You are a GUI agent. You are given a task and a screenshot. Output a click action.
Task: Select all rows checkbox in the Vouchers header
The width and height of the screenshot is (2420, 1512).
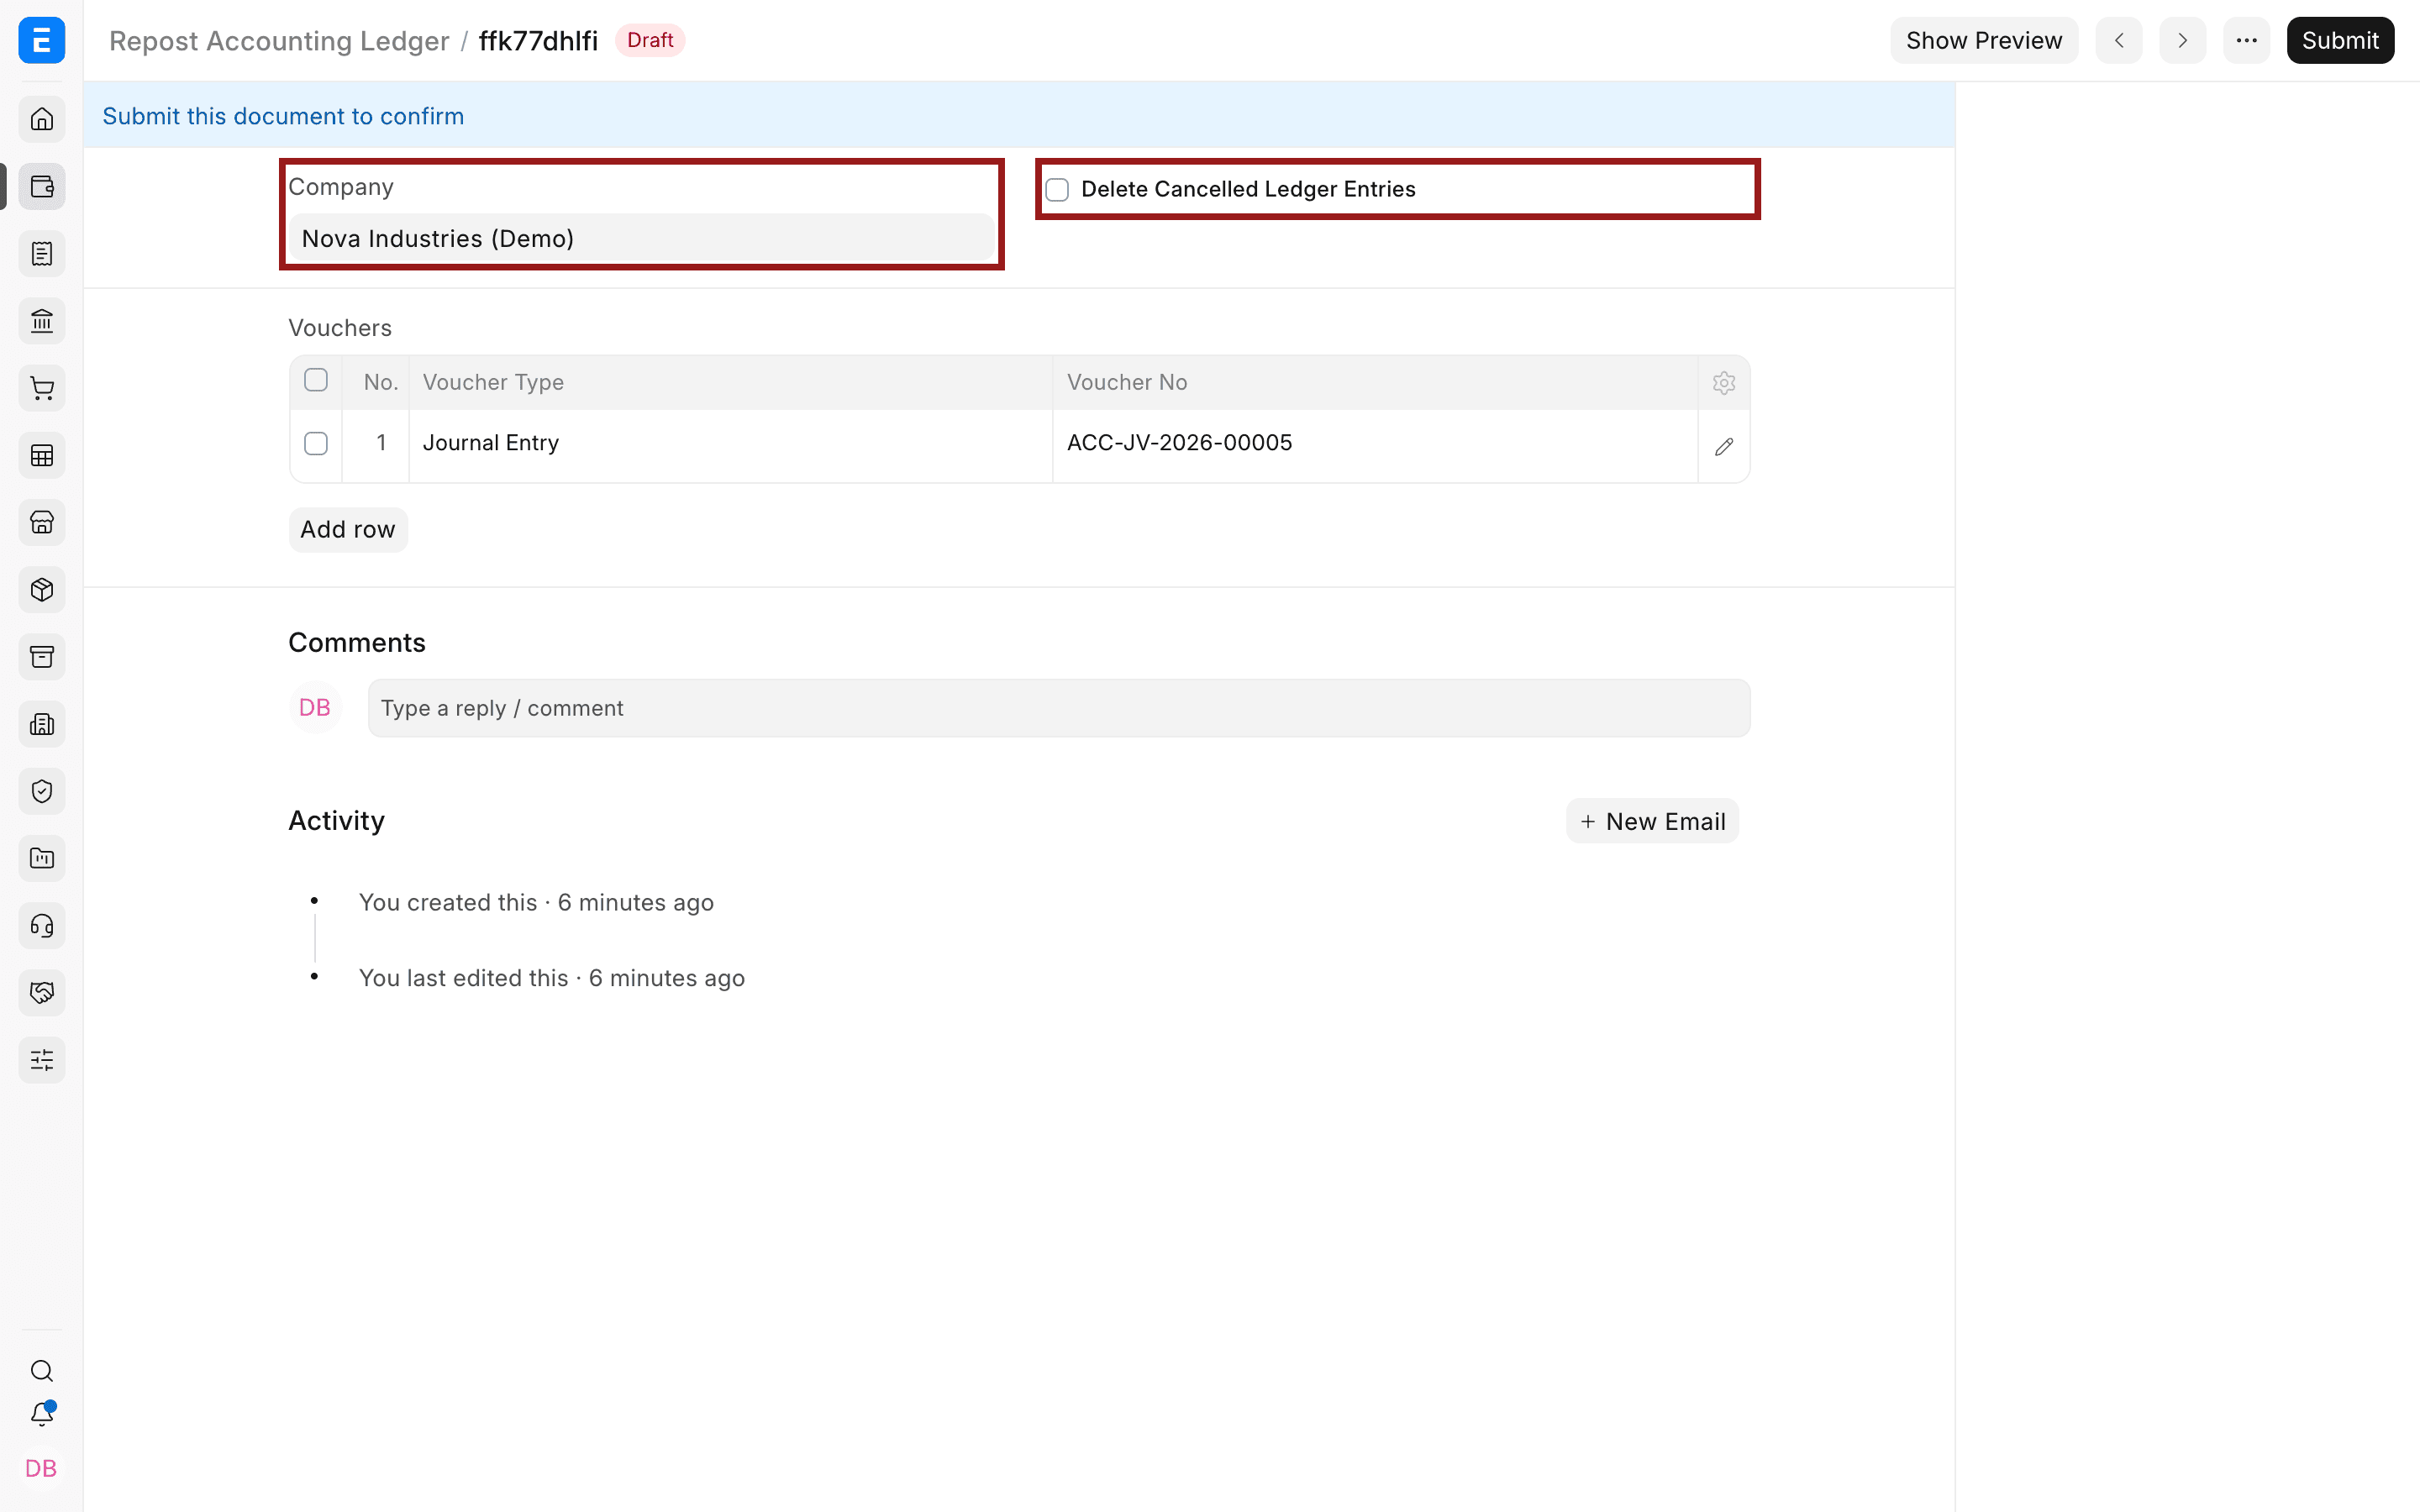(316, 380)
